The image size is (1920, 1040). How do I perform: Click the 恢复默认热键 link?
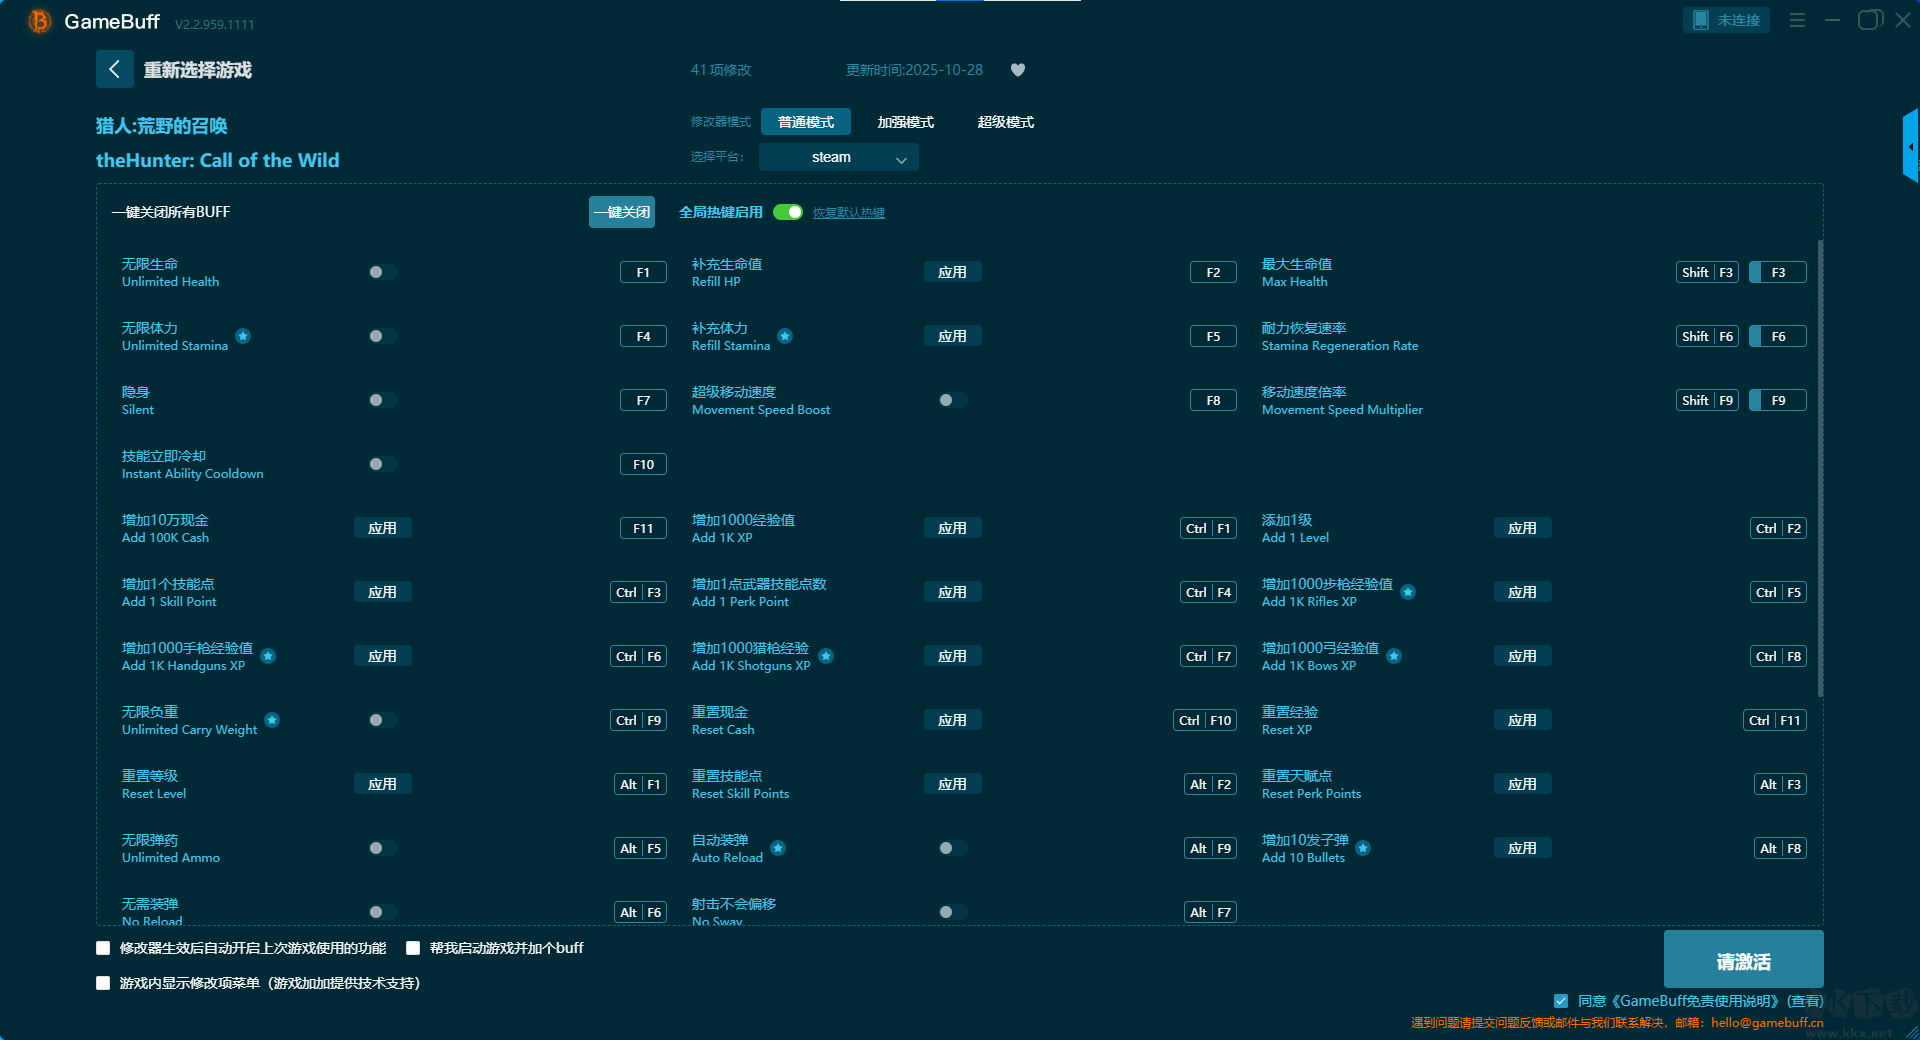tap(849, 213)
